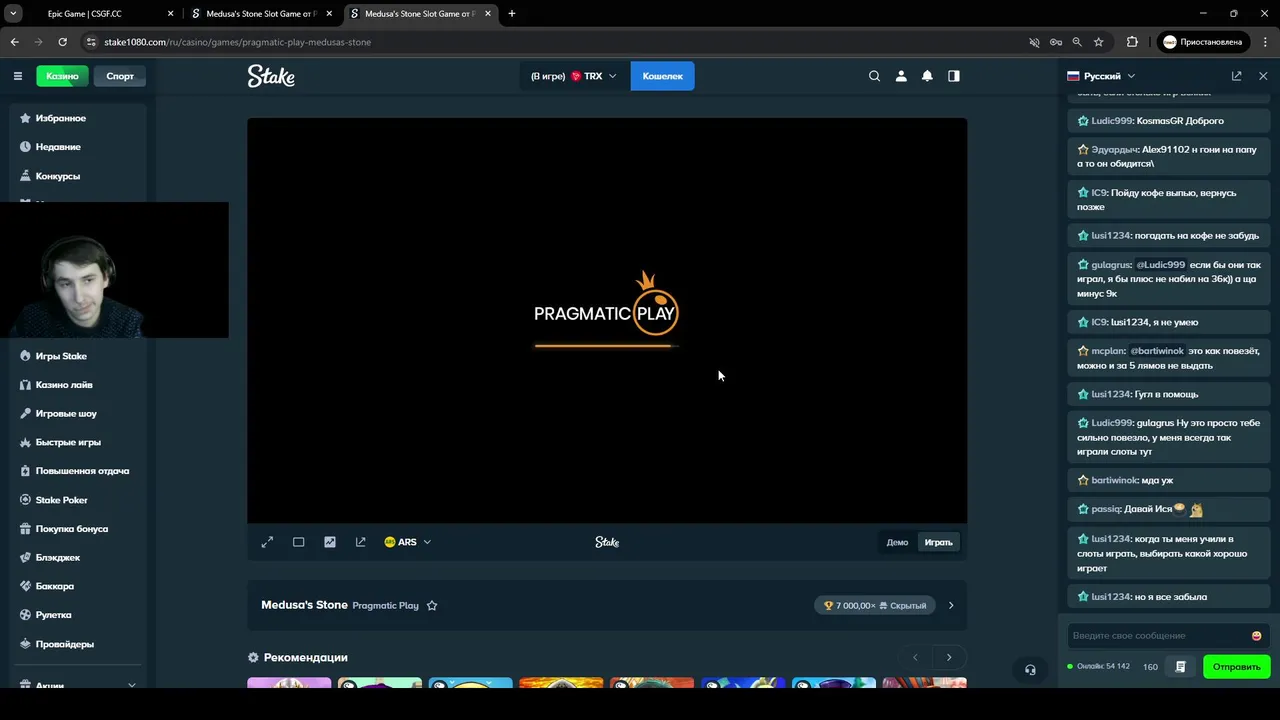Switch to the Спорт tab
Viewport: 1280px width, 720px height.
pyautogui.click(x=120, y=76)
